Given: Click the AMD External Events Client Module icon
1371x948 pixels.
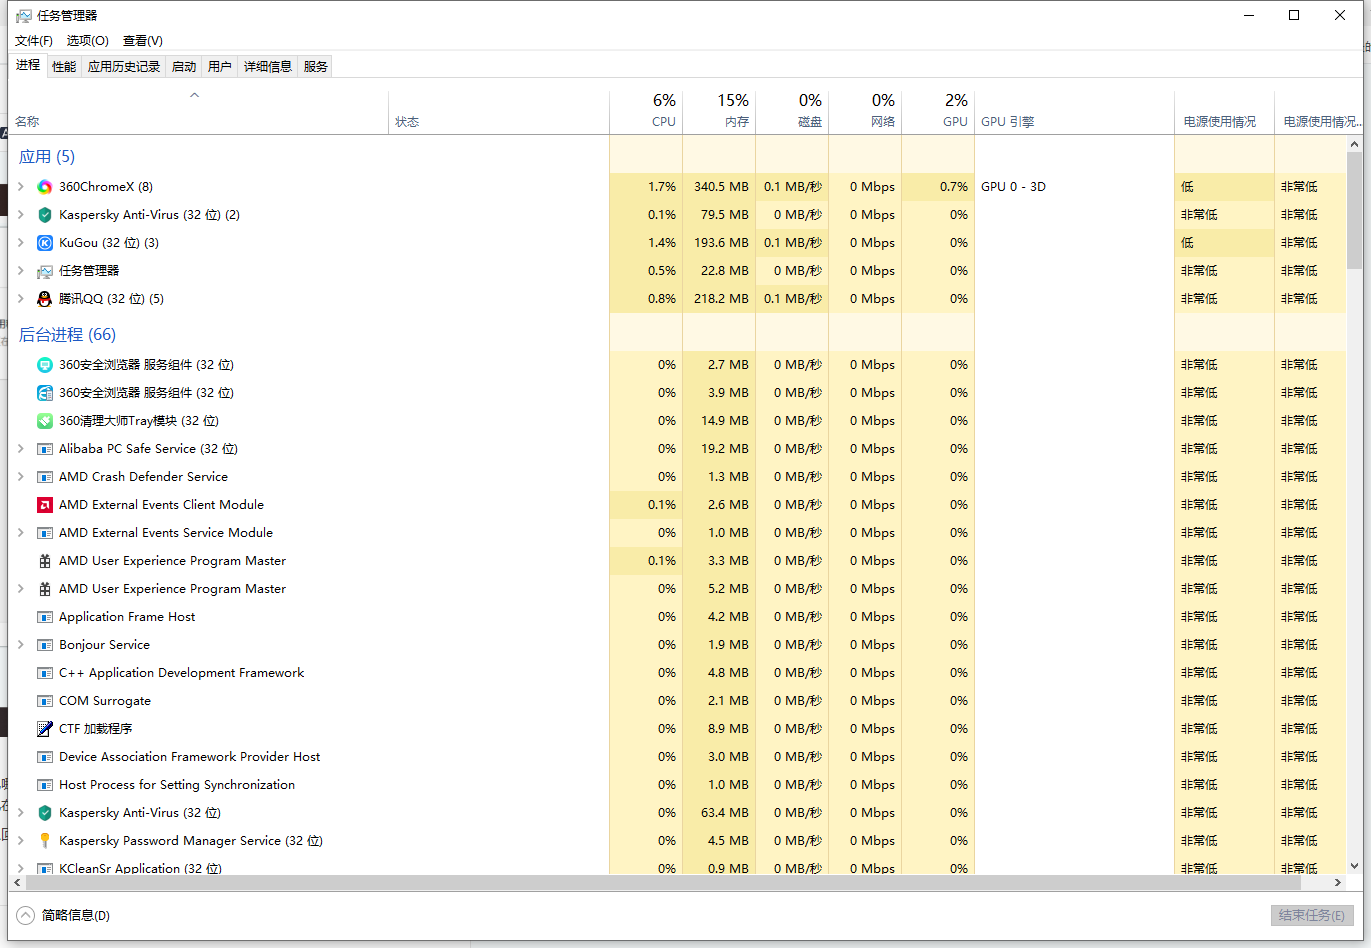Looking at the screenshot, I should click(45, 505).
